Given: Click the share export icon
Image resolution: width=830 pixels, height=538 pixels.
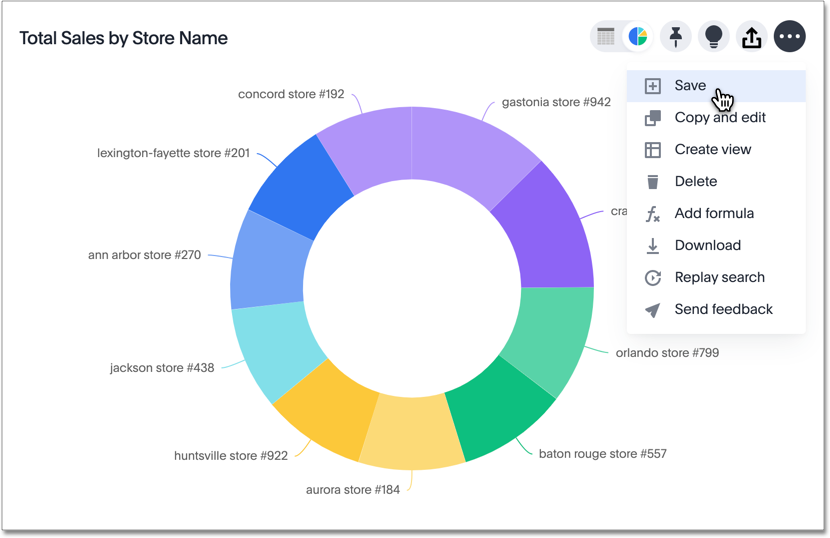Looking at the screenshot, I should tap(751, 37).
